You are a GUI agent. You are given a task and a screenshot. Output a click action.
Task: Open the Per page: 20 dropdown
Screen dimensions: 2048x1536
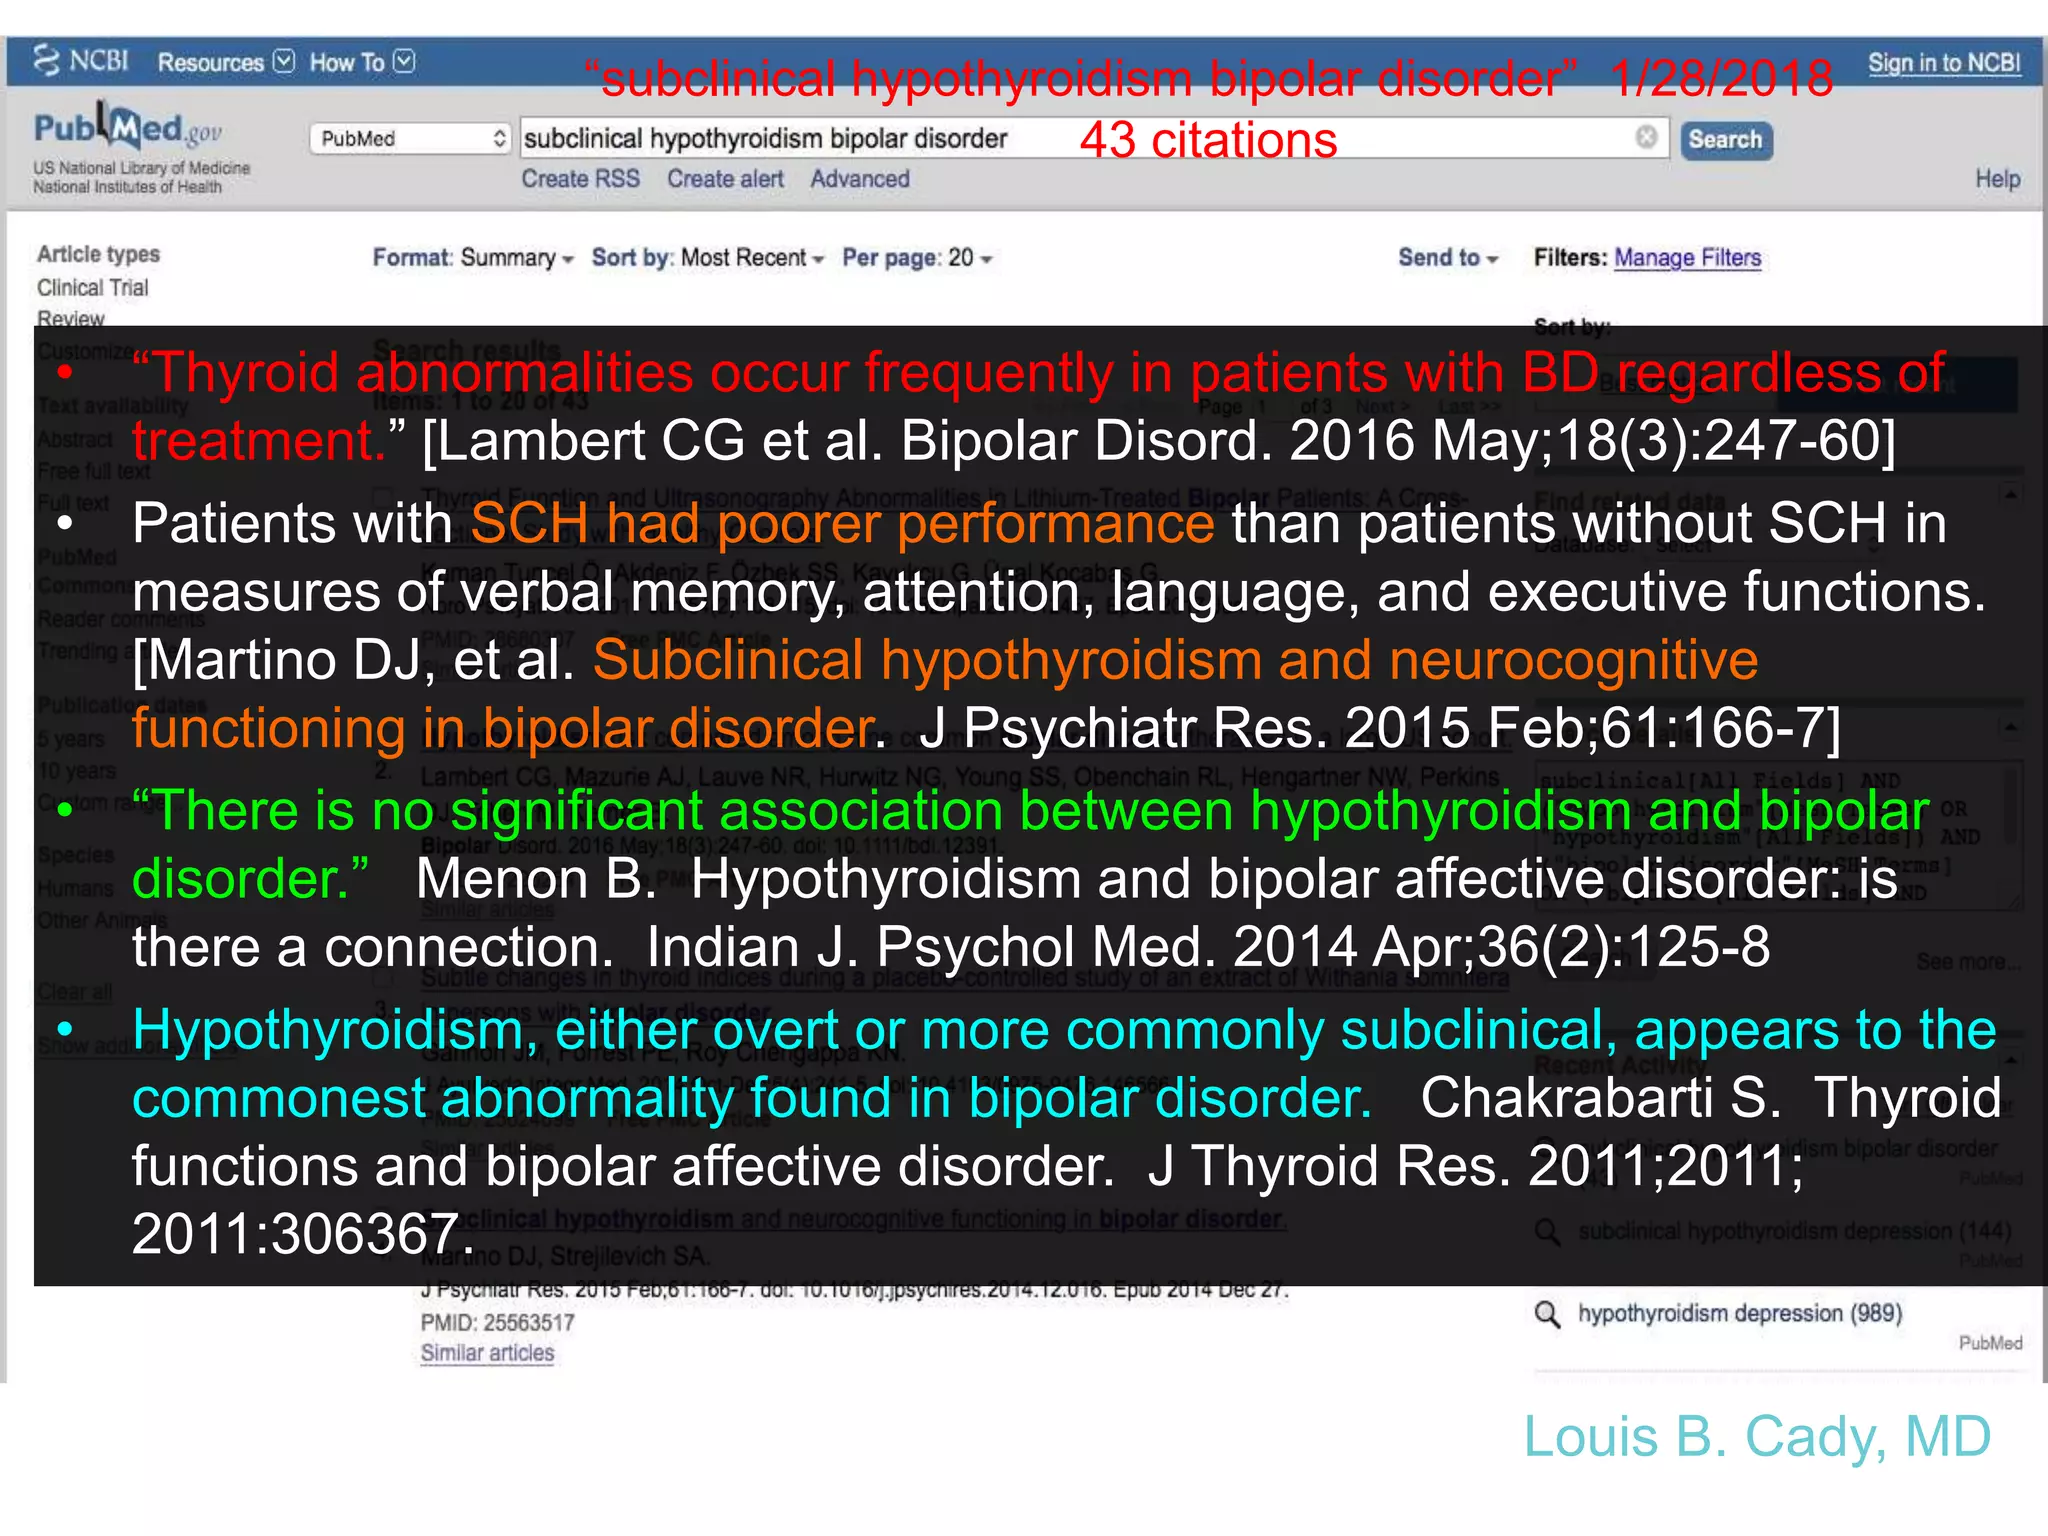[x=917, y=258]
